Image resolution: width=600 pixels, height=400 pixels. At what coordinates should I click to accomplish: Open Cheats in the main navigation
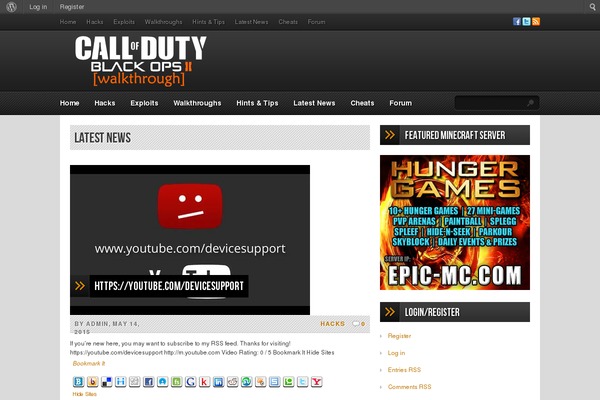pos(362,103)
